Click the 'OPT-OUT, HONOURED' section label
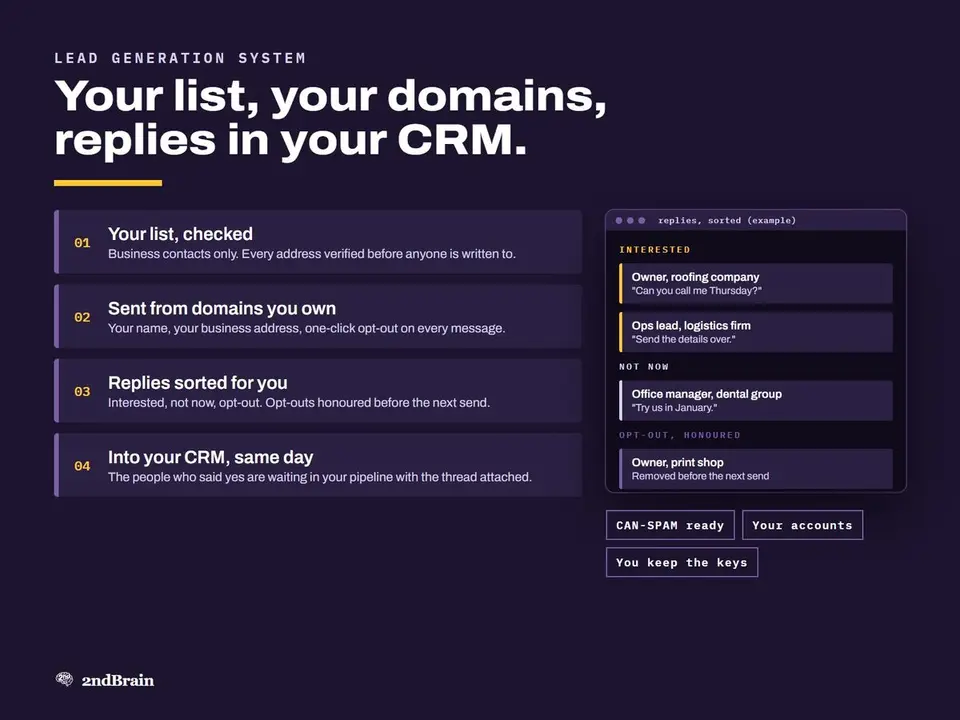This screenshot has height=720, width=960. click(680, 435)
